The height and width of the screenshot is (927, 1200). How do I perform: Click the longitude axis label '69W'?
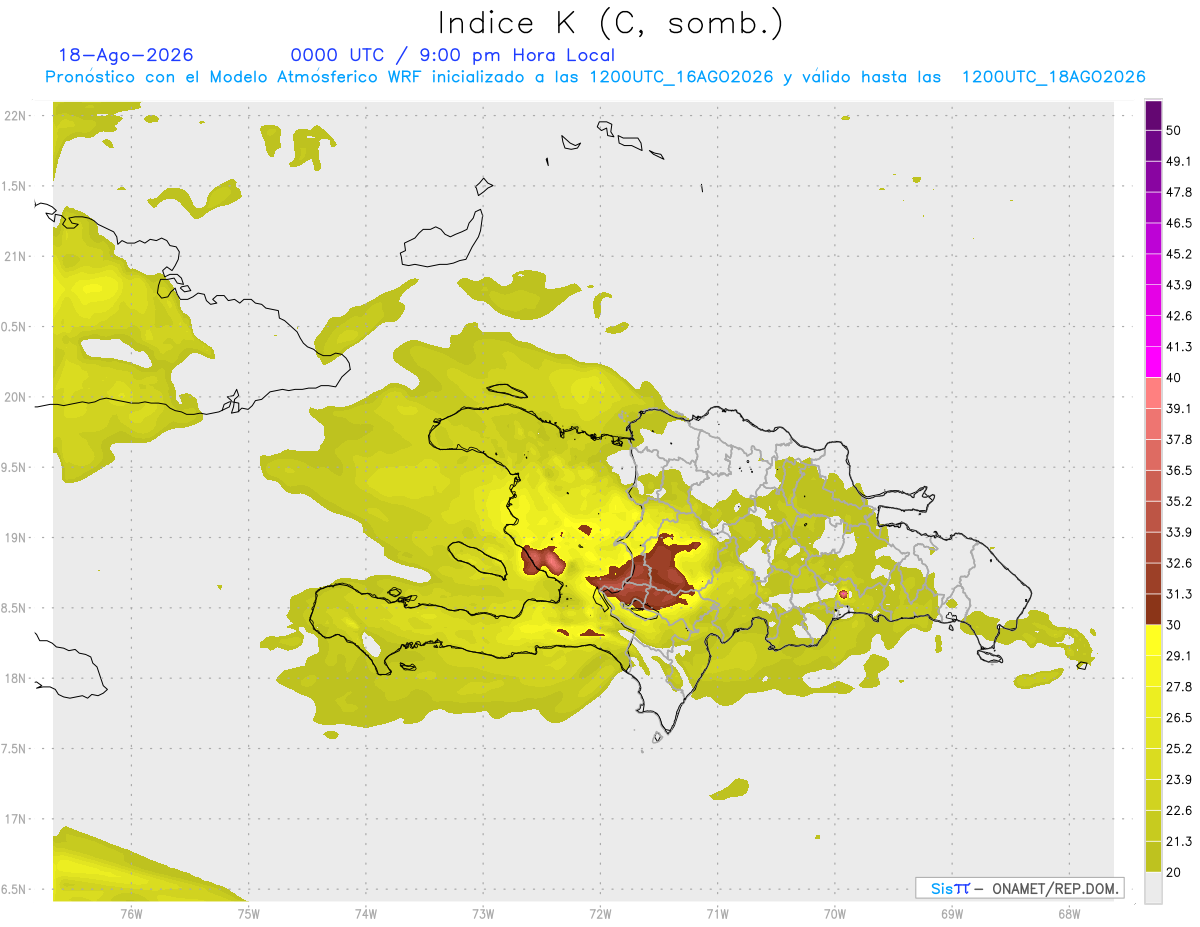coord(952,913)
